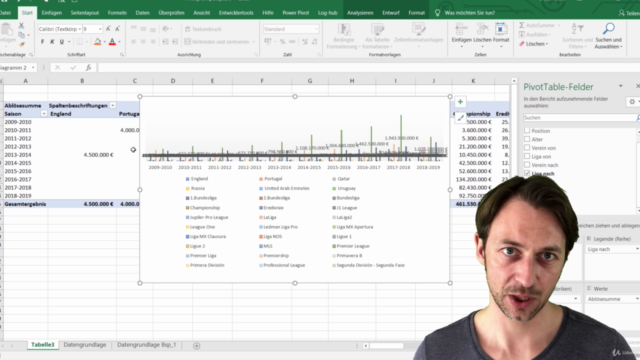Click the confirm checkmark in formula bar
The height and width of the screenshot is (360, 640).
point(73,68)
